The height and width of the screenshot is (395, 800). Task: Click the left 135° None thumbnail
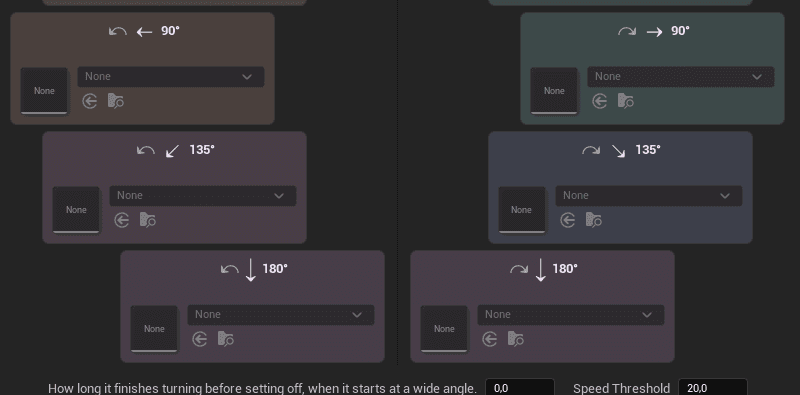click(x=76, y=210)
